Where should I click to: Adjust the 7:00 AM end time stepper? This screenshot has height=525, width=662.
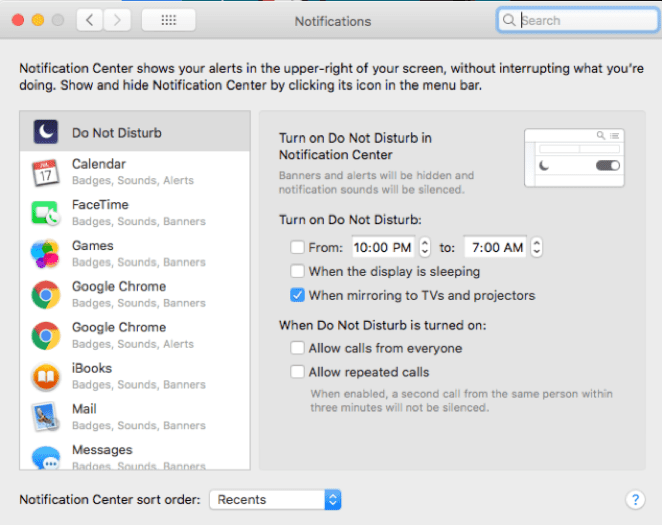(537, 247)
